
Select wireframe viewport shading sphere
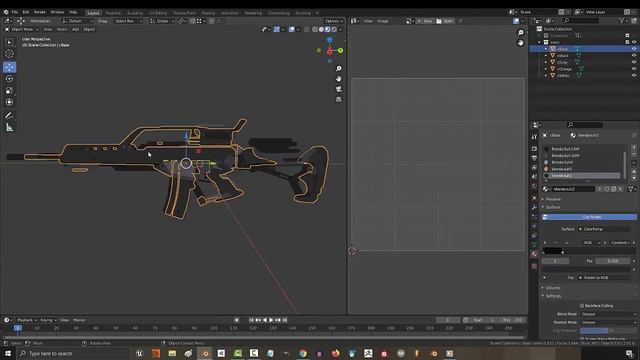click(x=315, y=29)
